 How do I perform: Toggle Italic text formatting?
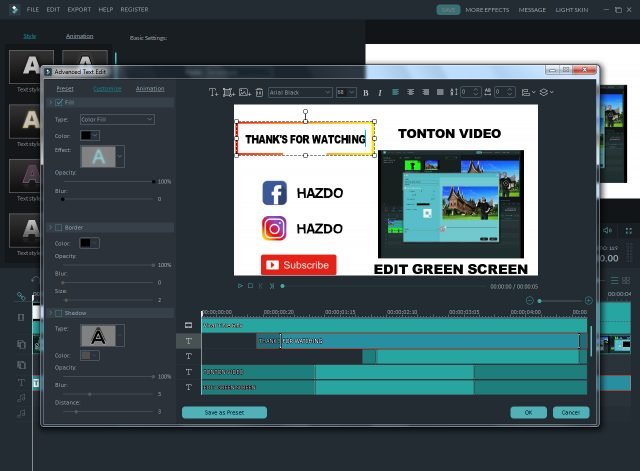coord(380,92)
